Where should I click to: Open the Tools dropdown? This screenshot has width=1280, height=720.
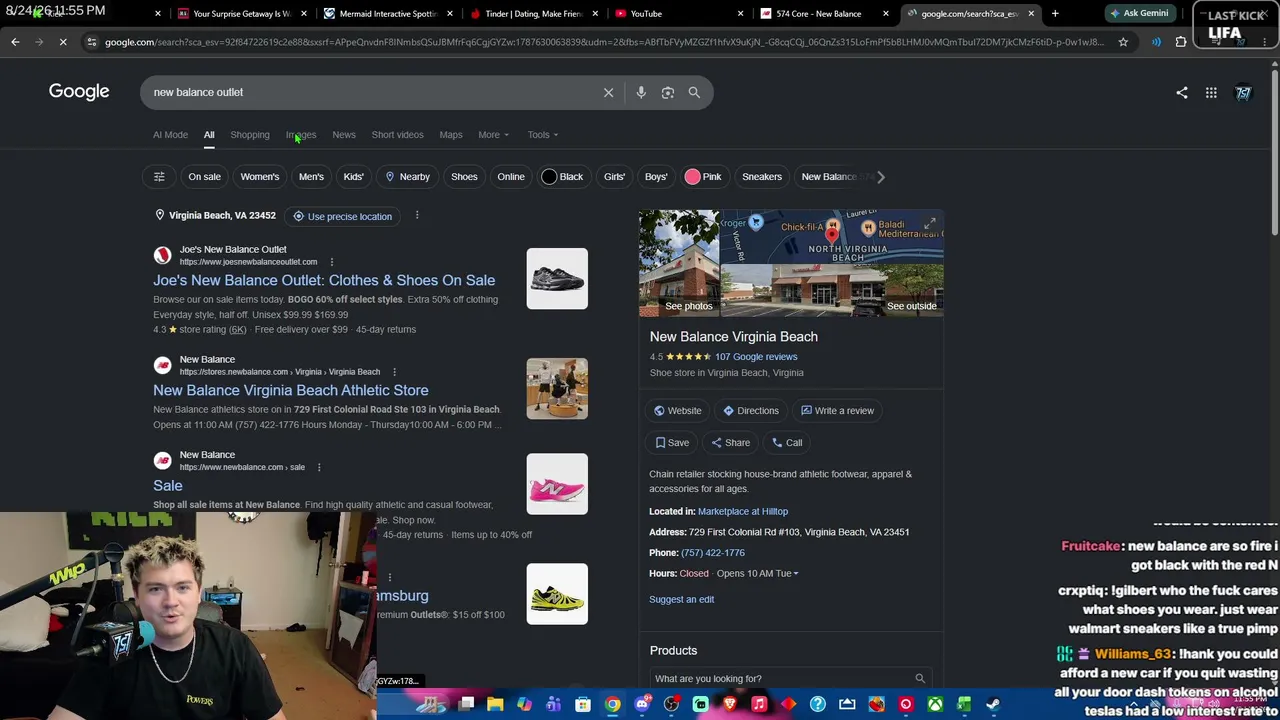tap(543, 135)
